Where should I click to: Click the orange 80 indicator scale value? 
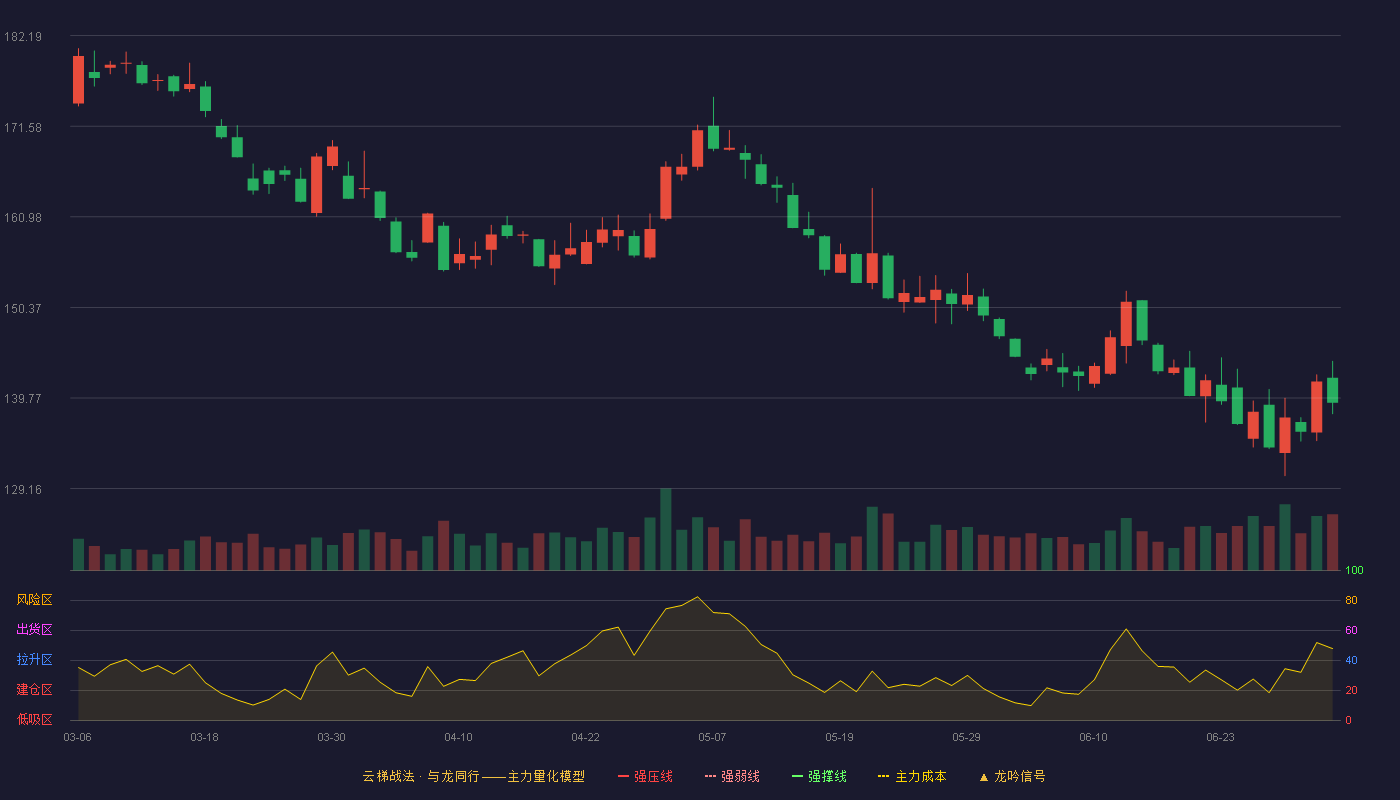[1351, 601]
